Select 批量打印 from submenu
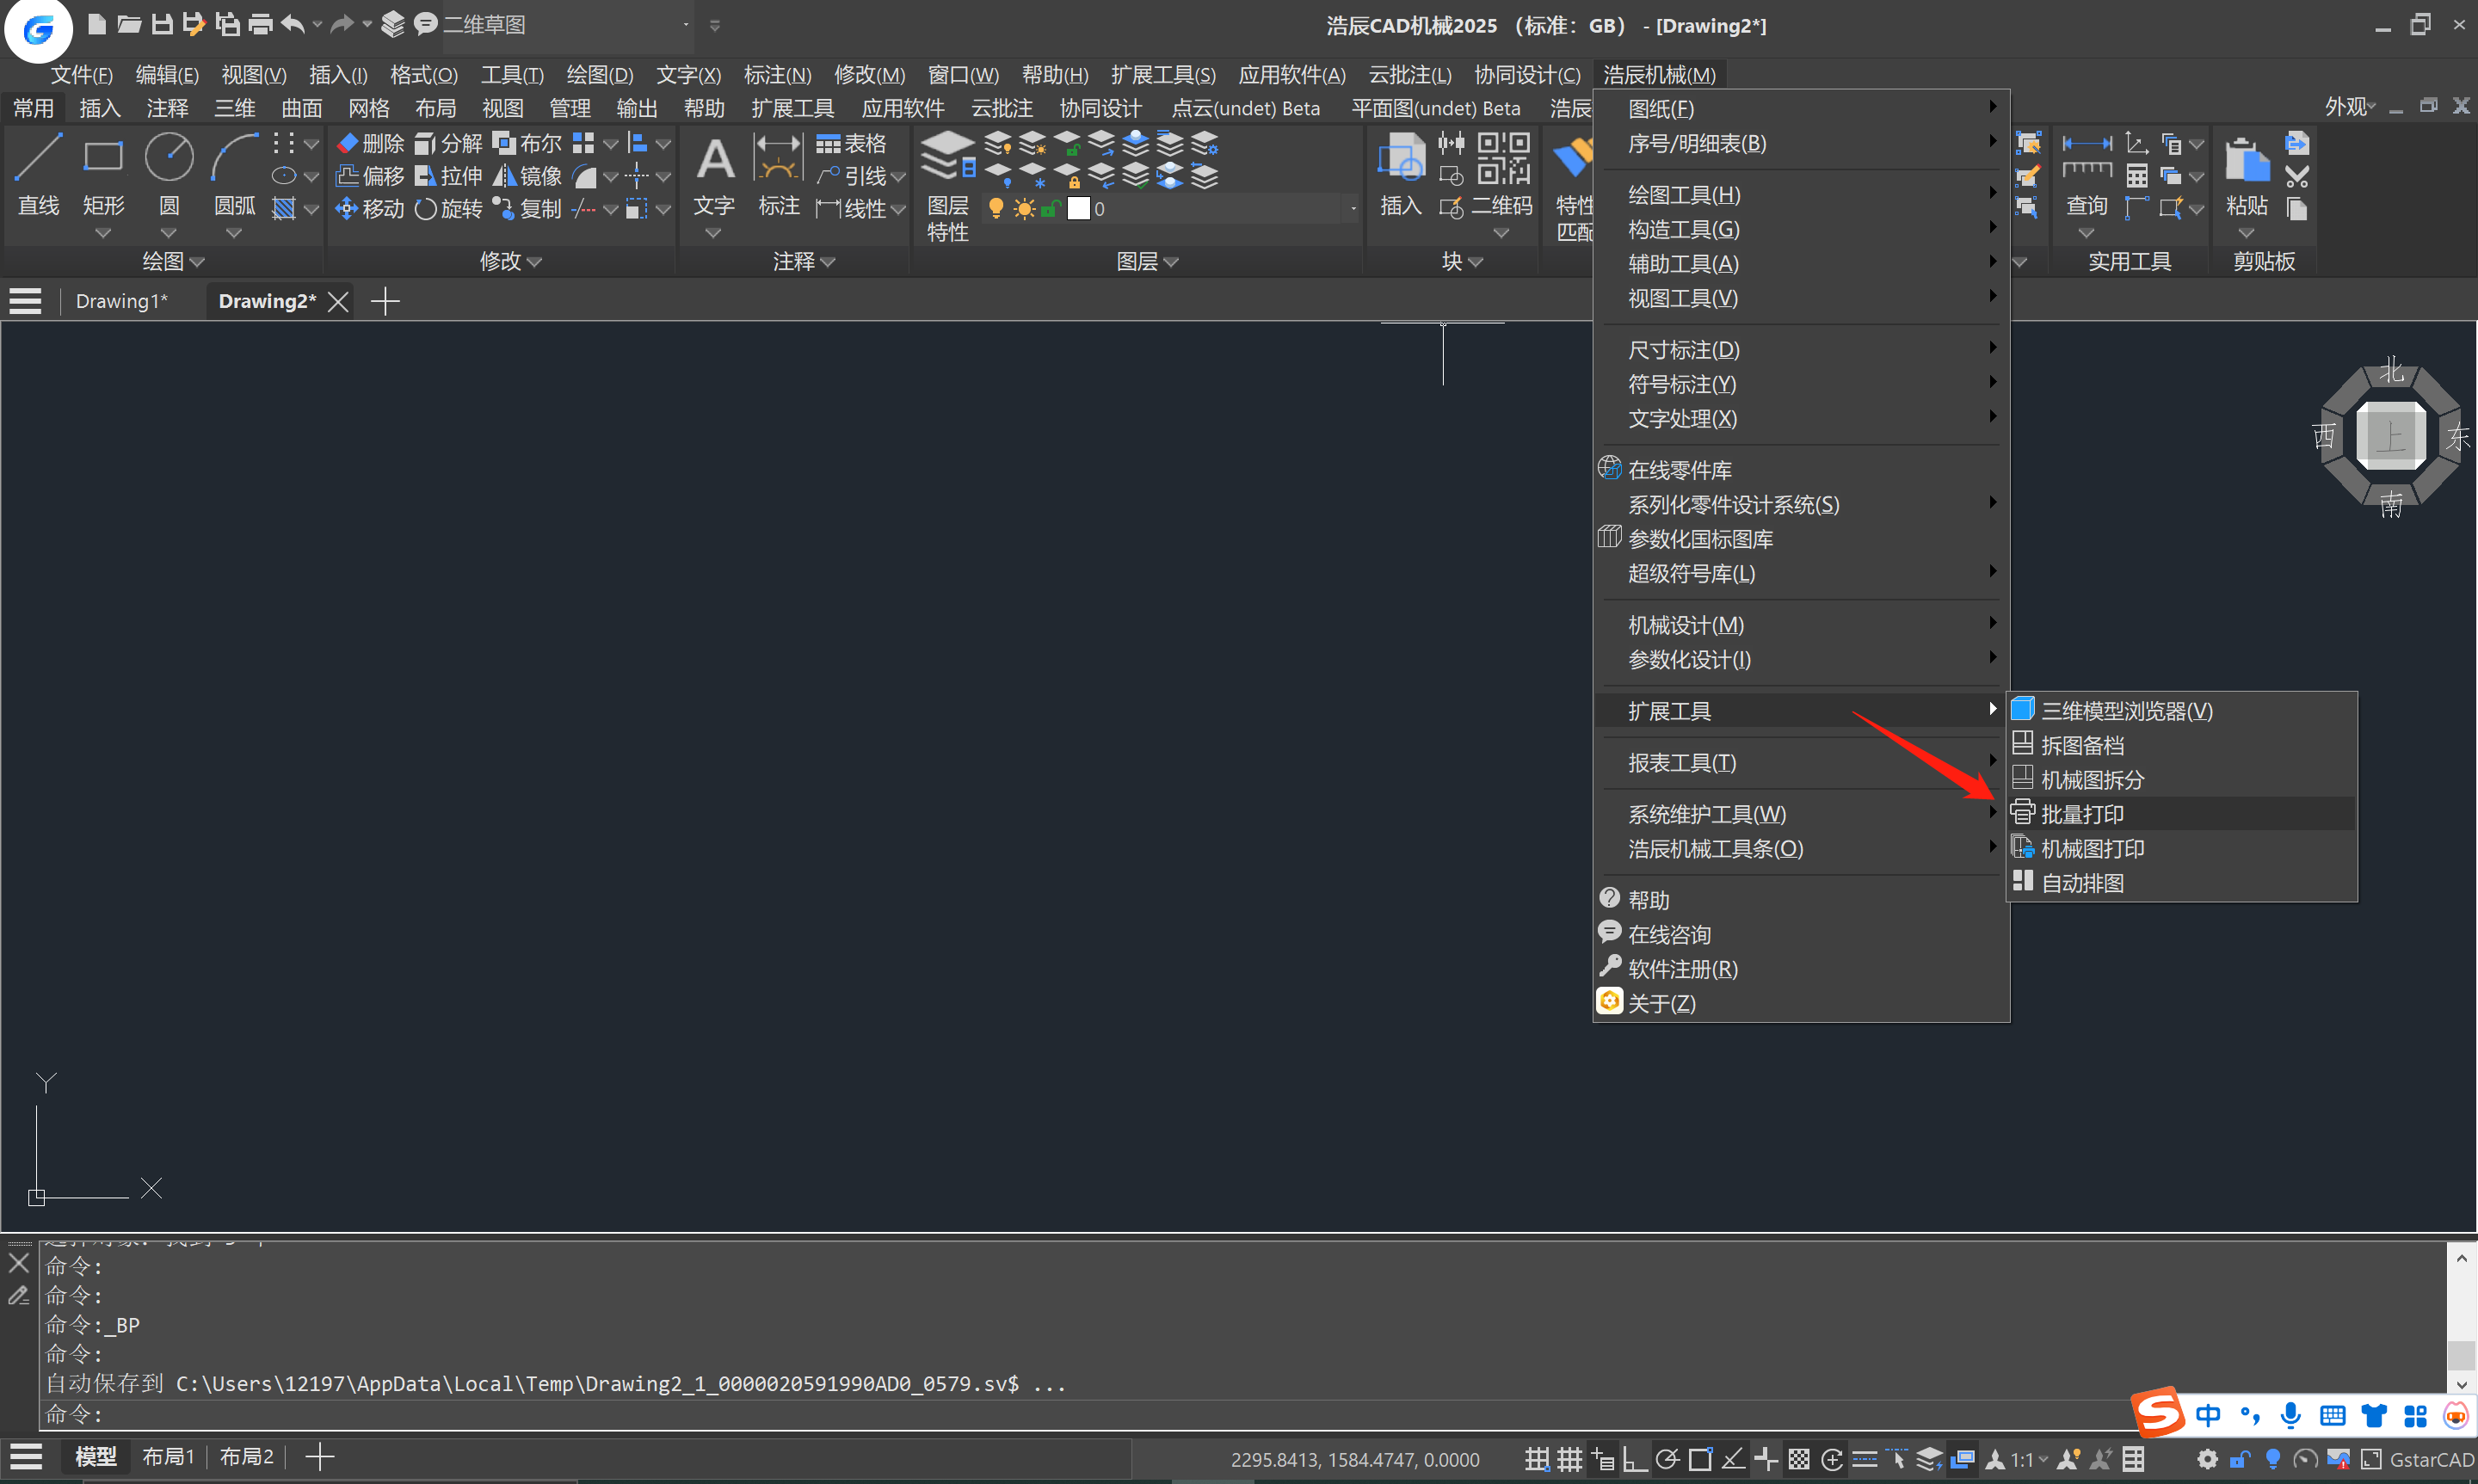 point(2082,814)
